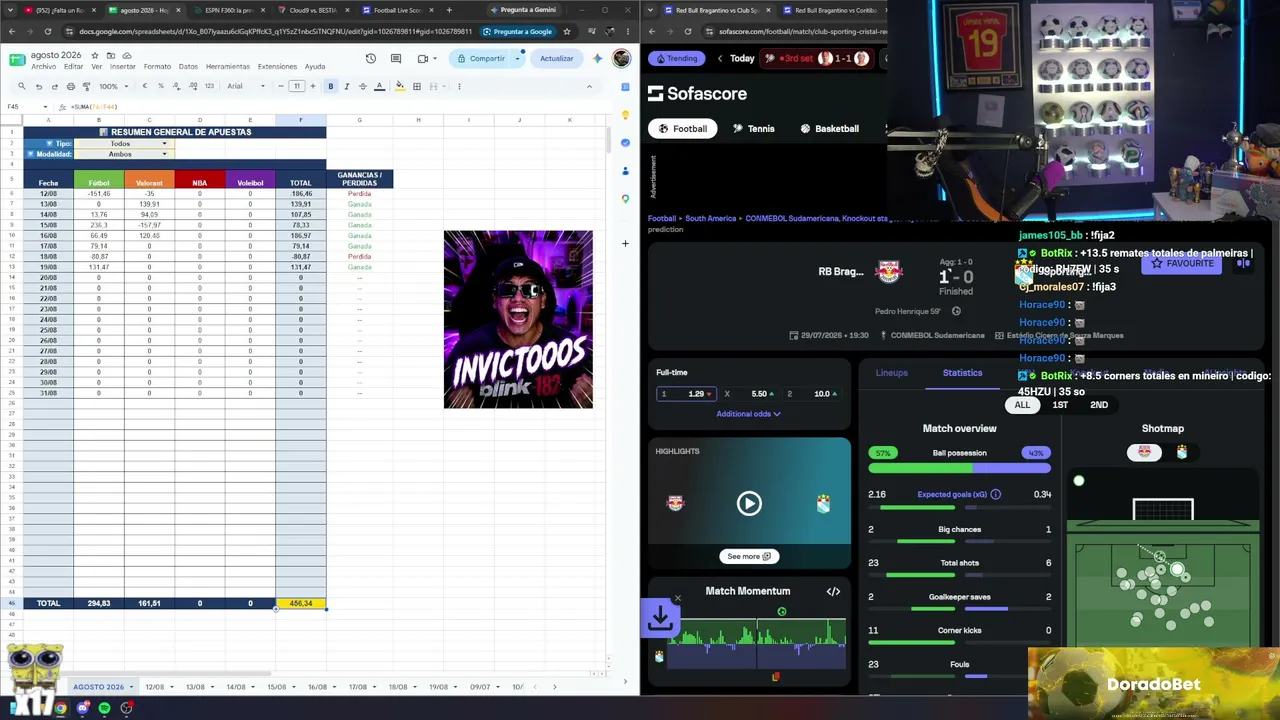
Task: Open the borders tool in Sheets toolbar
Action: click(x=417, y=86)
